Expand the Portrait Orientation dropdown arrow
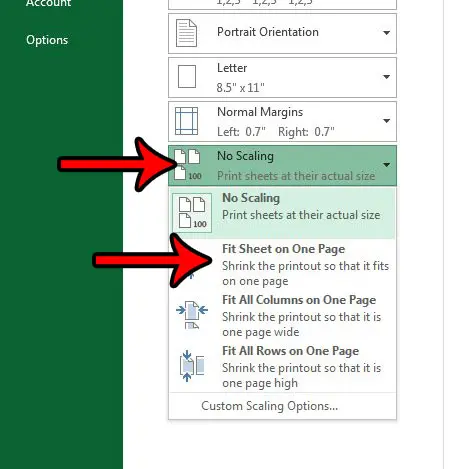The image size is (458, 469). coord(386,33)
